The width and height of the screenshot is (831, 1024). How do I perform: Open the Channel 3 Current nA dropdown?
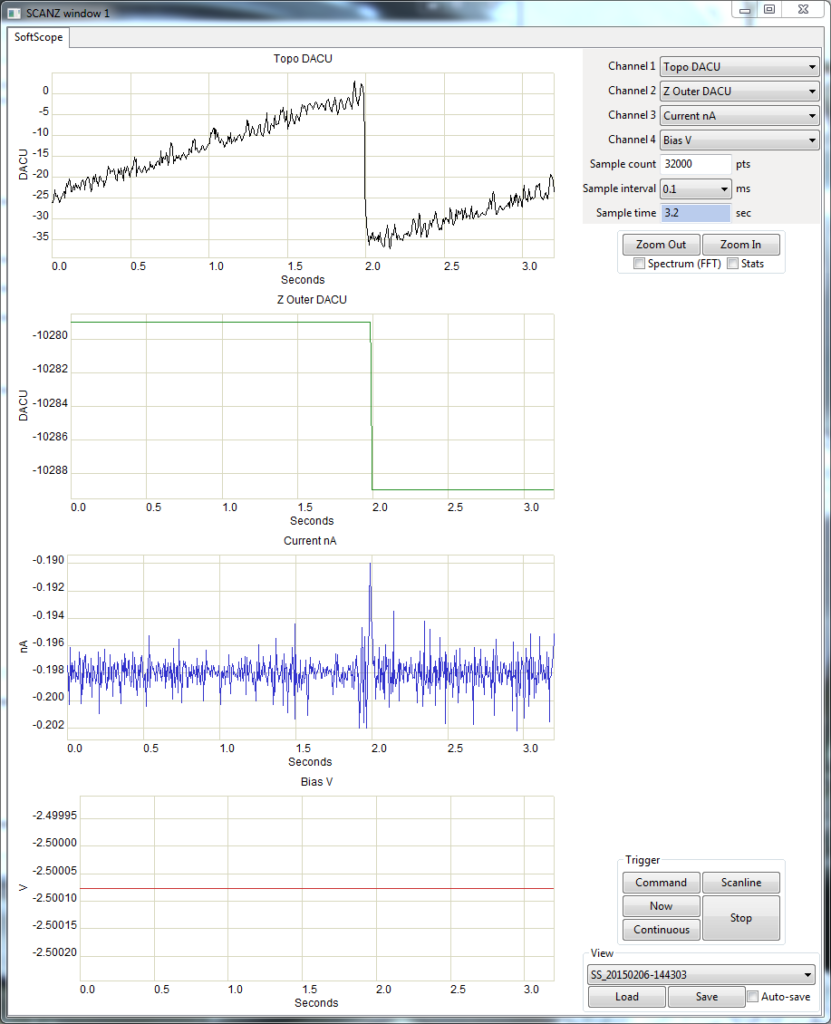point(740,116)
